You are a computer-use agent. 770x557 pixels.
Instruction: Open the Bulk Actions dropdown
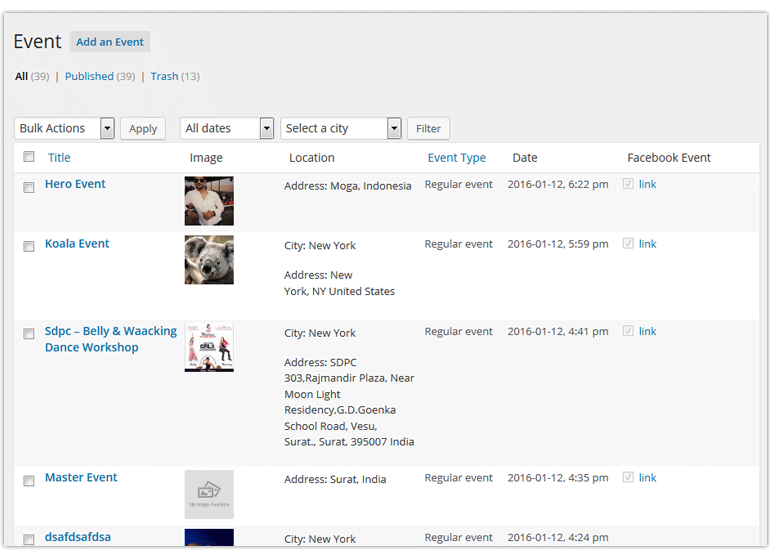click(x=64, y=129)
